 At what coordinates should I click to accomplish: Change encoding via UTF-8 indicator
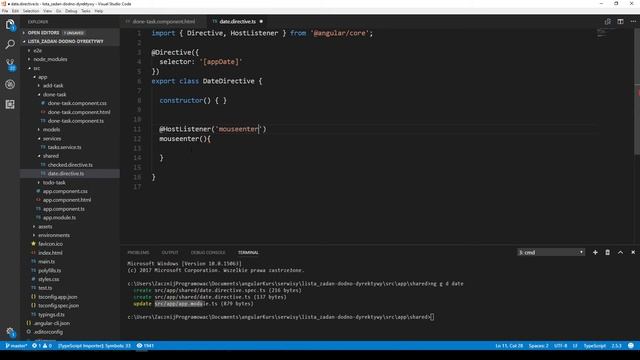coord(560,346)
